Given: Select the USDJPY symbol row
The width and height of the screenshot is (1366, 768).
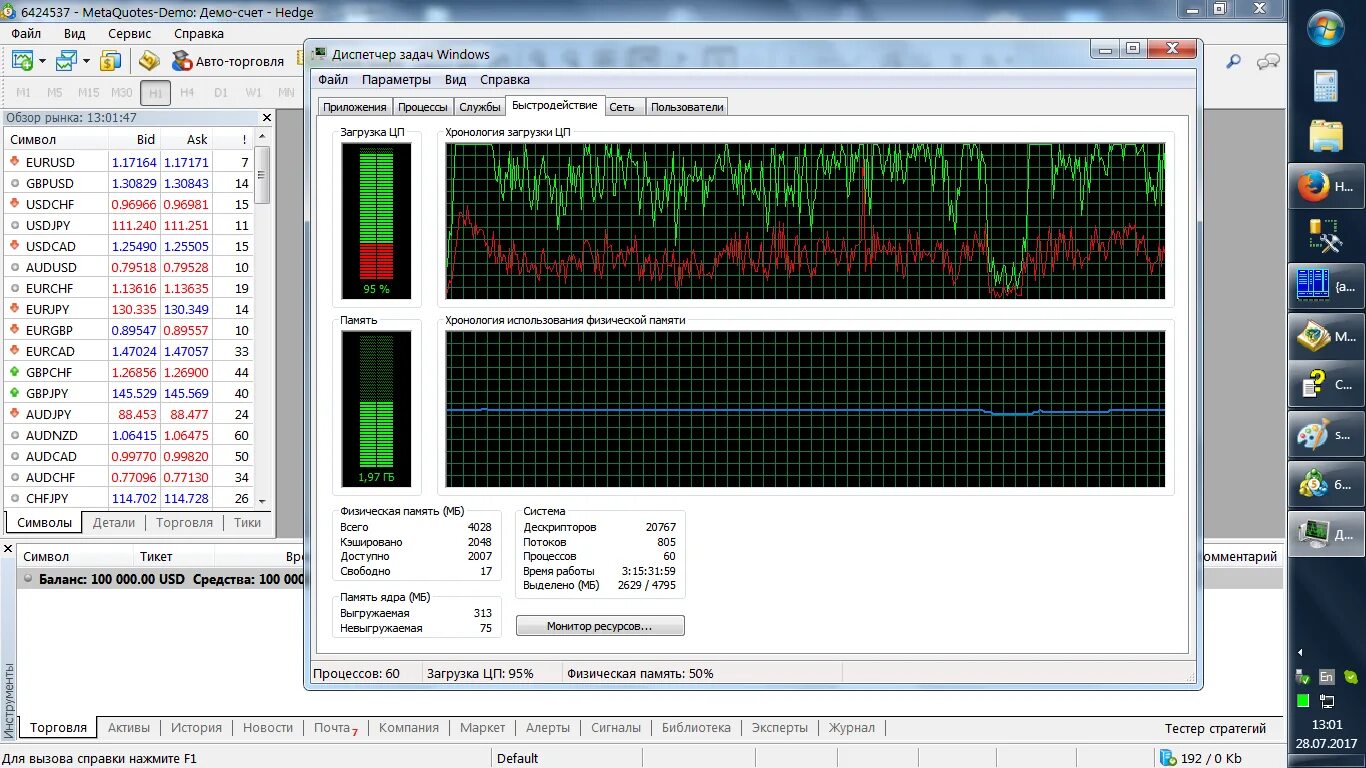Looking at the screenshot, I should pos(130,225).
